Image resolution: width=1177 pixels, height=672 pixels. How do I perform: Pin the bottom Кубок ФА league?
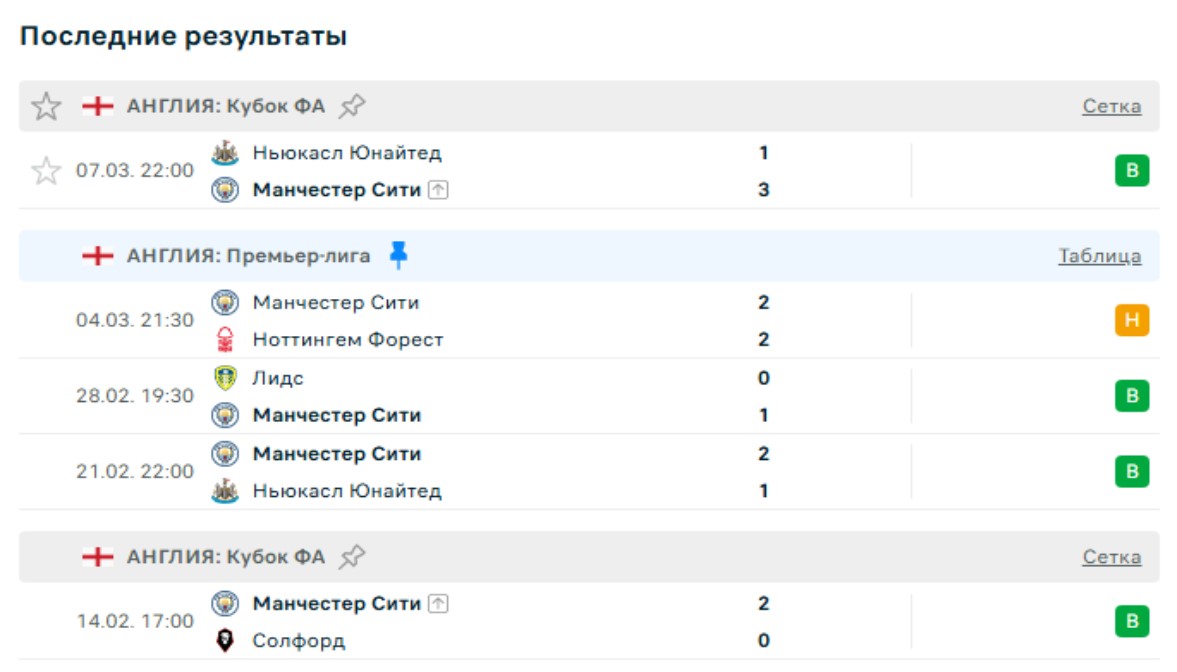(351, 557)
